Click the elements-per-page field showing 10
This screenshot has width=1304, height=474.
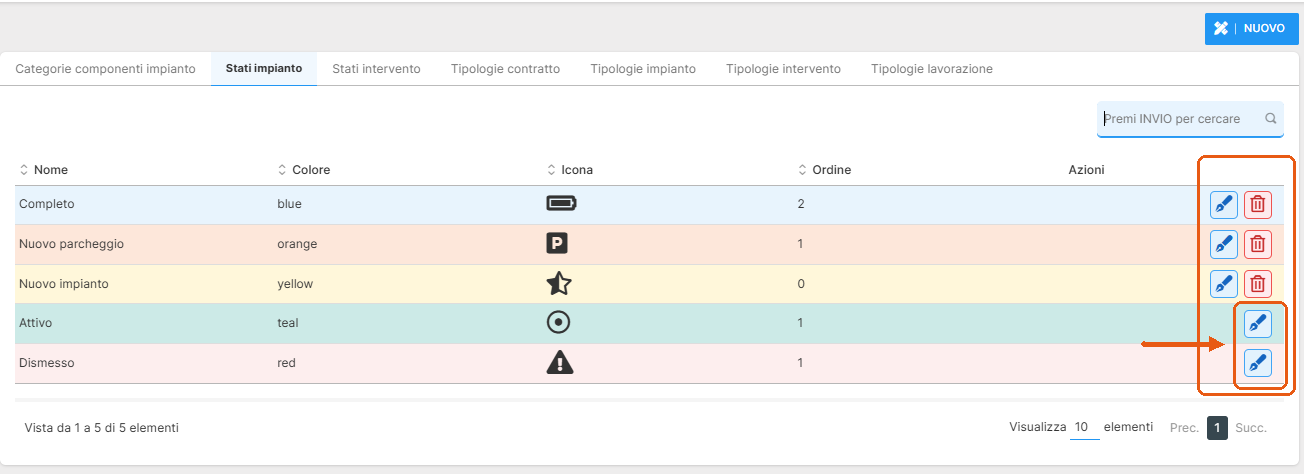point(1084,428)
